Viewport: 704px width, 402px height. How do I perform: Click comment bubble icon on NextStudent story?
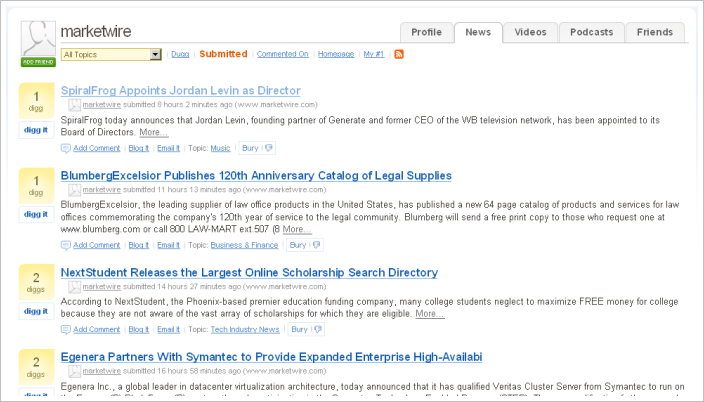pyautogui.click(x=66, y=330)
